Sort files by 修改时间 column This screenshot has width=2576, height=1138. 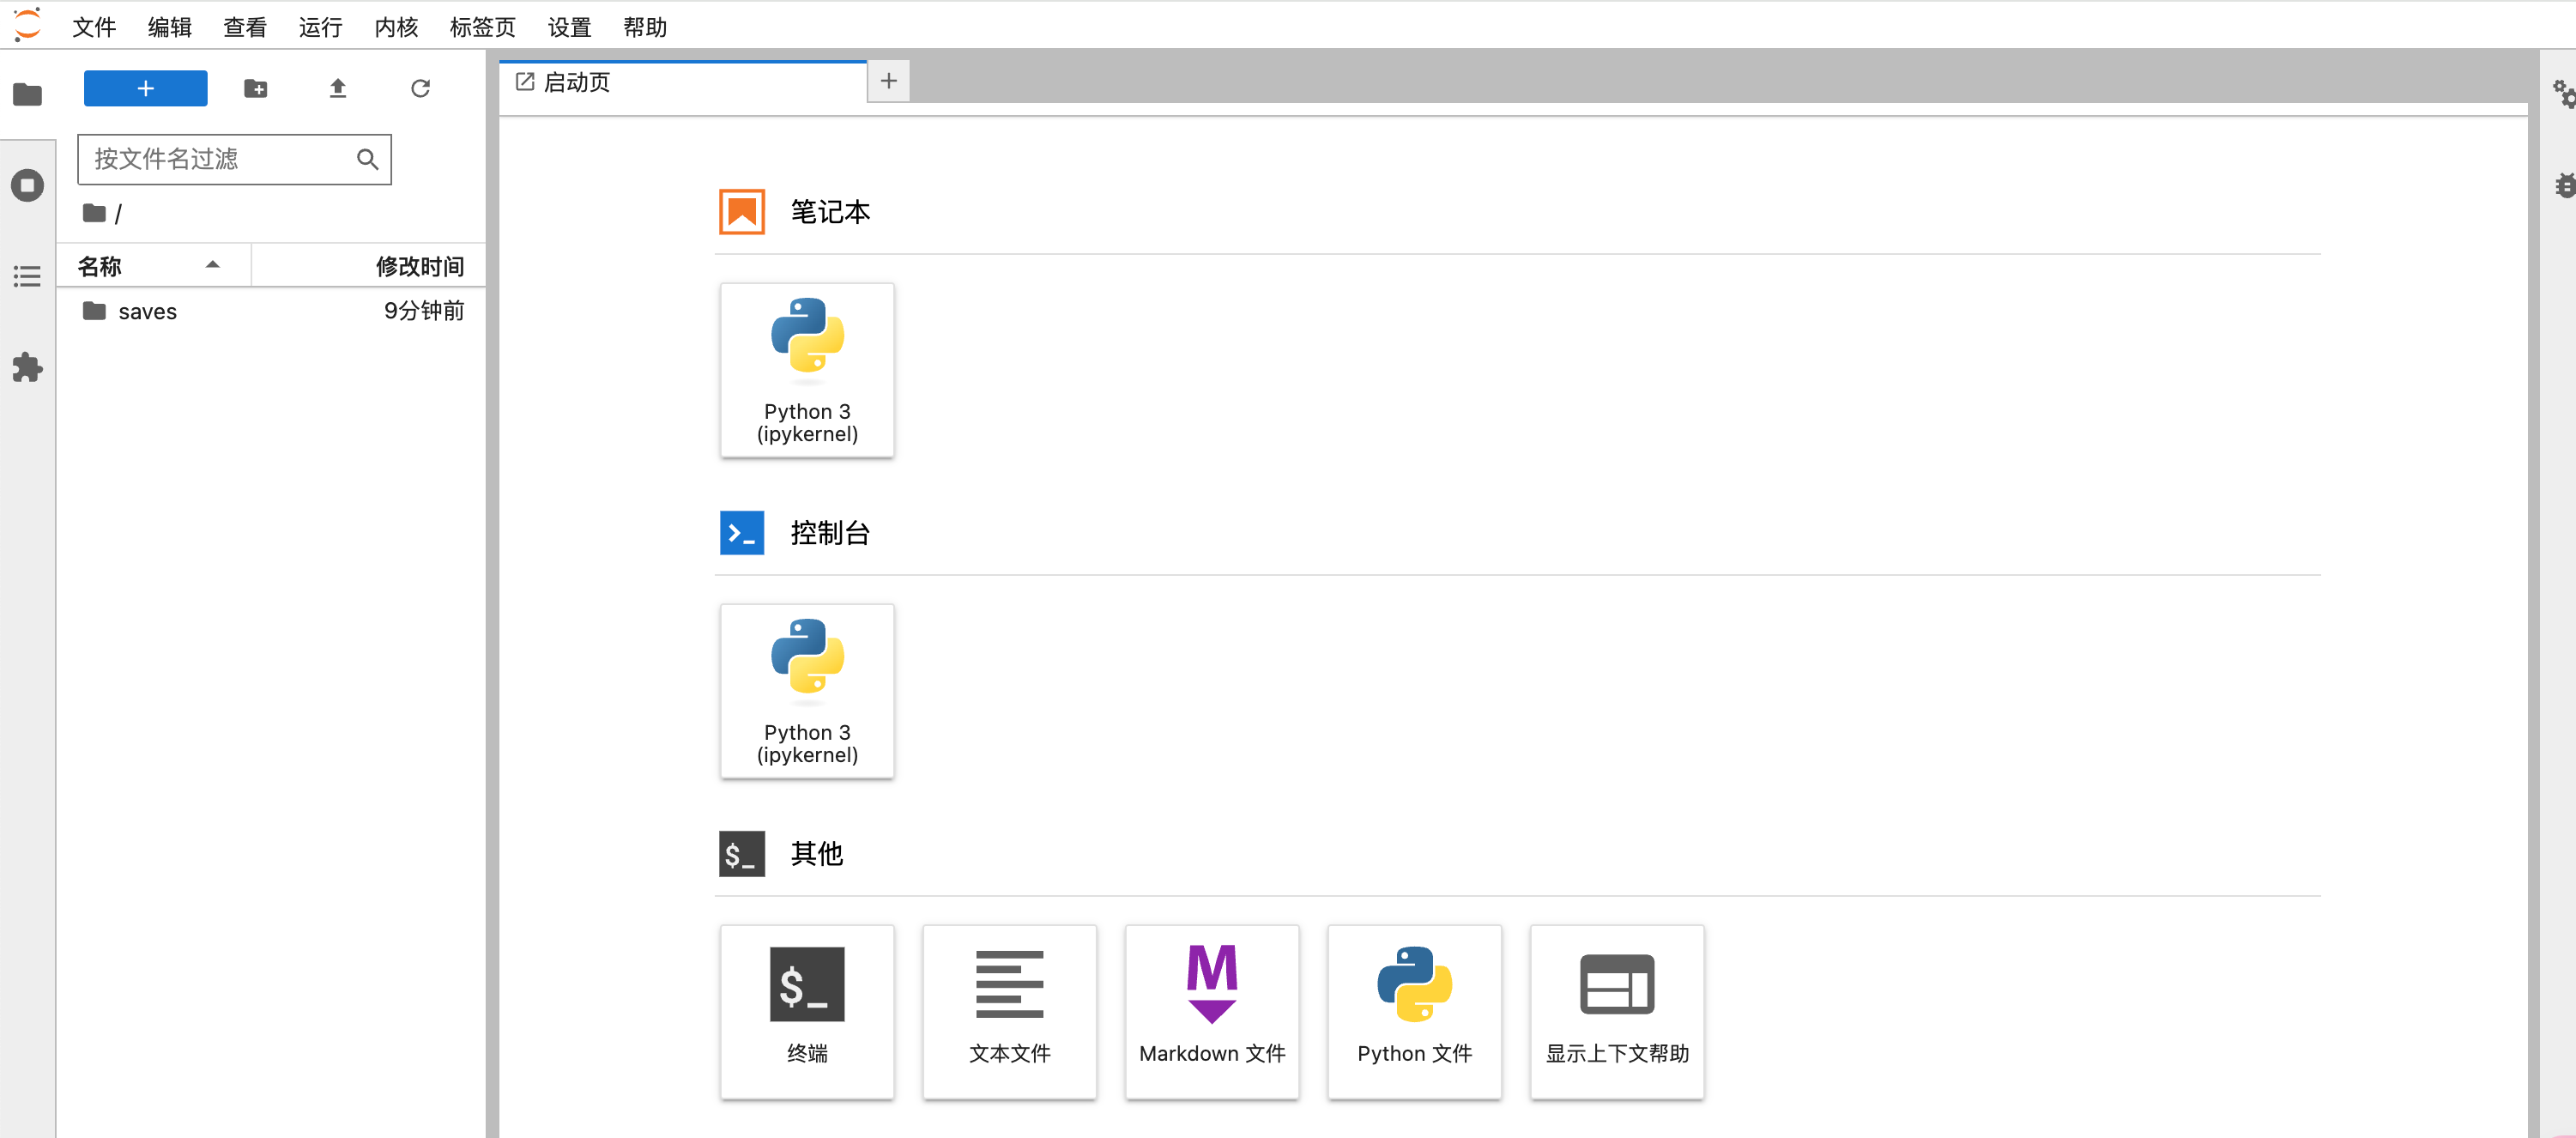click(369, 266)
